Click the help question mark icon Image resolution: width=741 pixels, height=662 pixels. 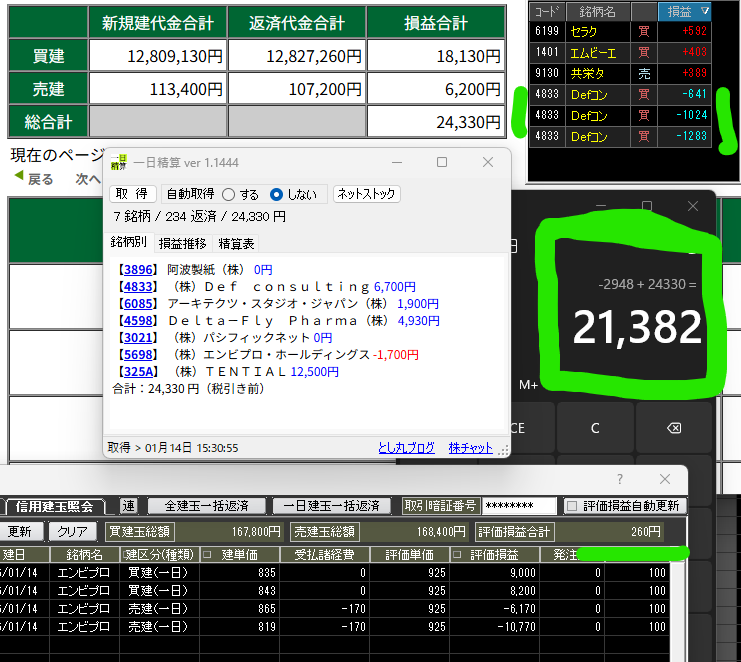[x=619, y=480]
